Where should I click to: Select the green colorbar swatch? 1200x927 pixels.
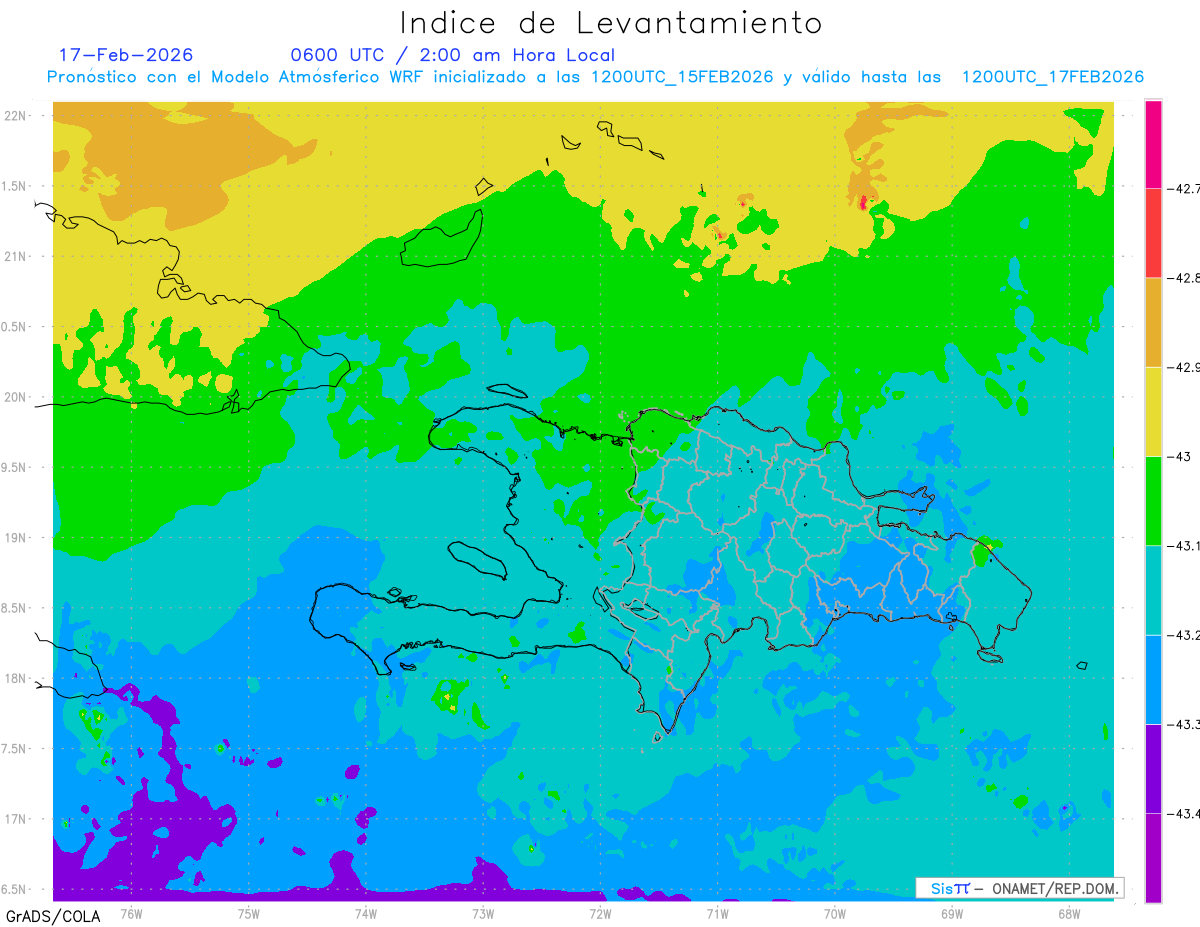1153,500
